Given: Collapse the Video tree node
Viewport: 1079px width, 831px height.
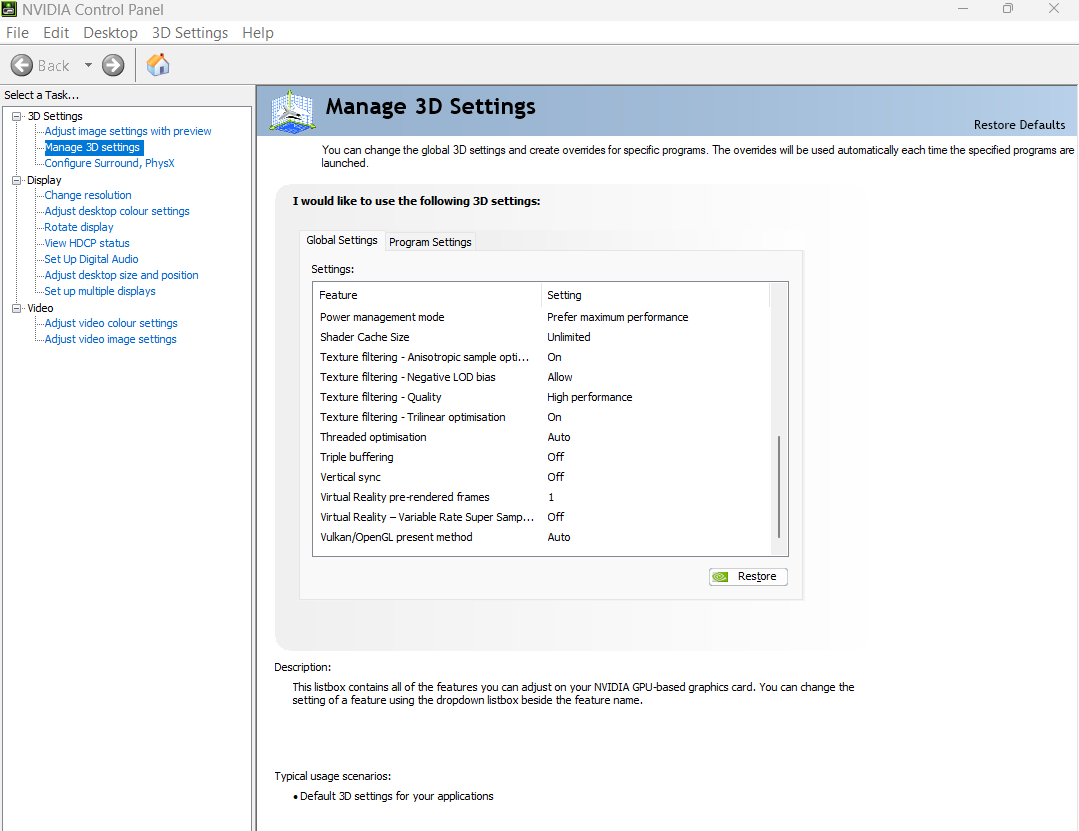Looking at the screenshot, I should point(17,308).
